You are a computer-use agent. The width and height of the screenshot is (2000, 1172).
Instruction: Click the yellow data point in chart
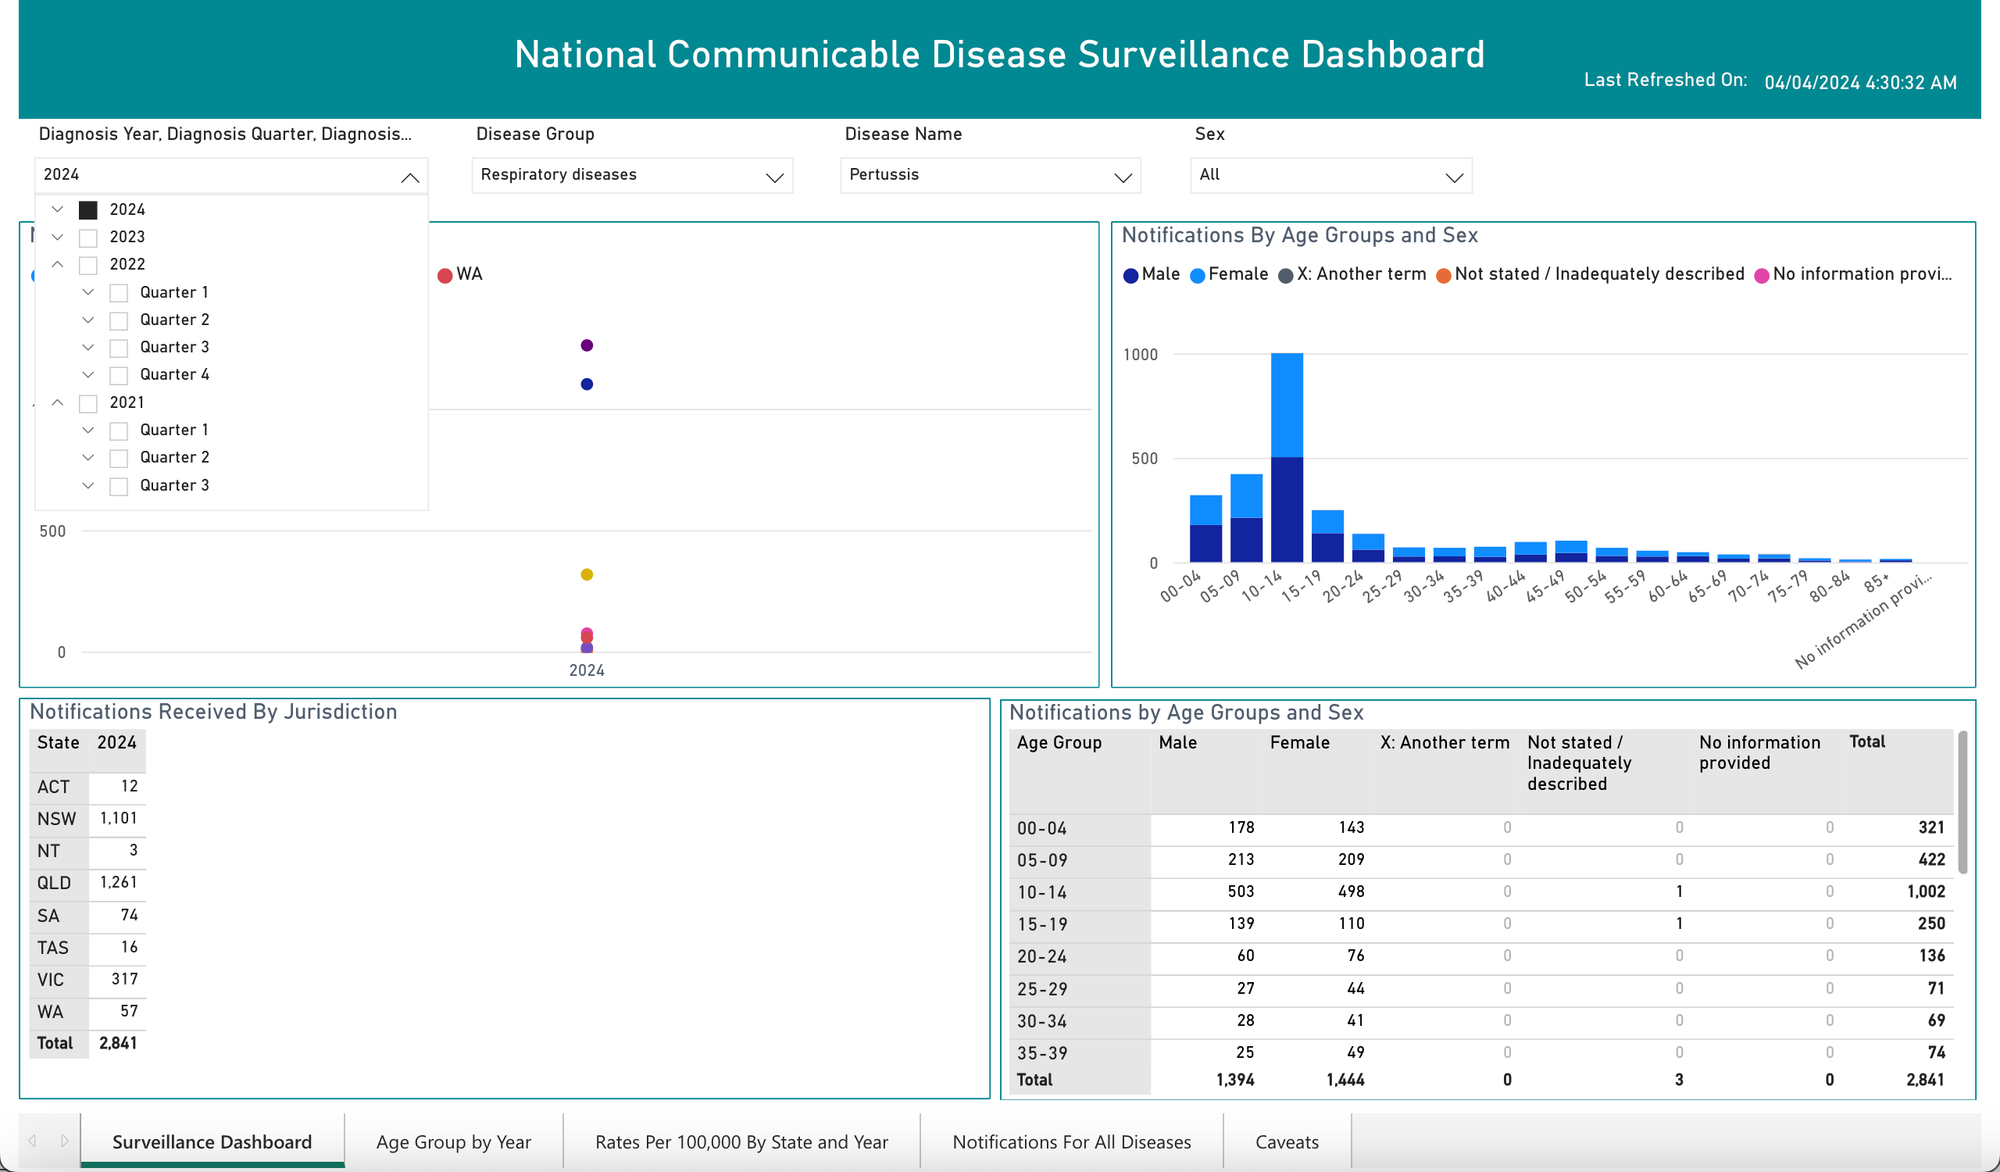587,574
